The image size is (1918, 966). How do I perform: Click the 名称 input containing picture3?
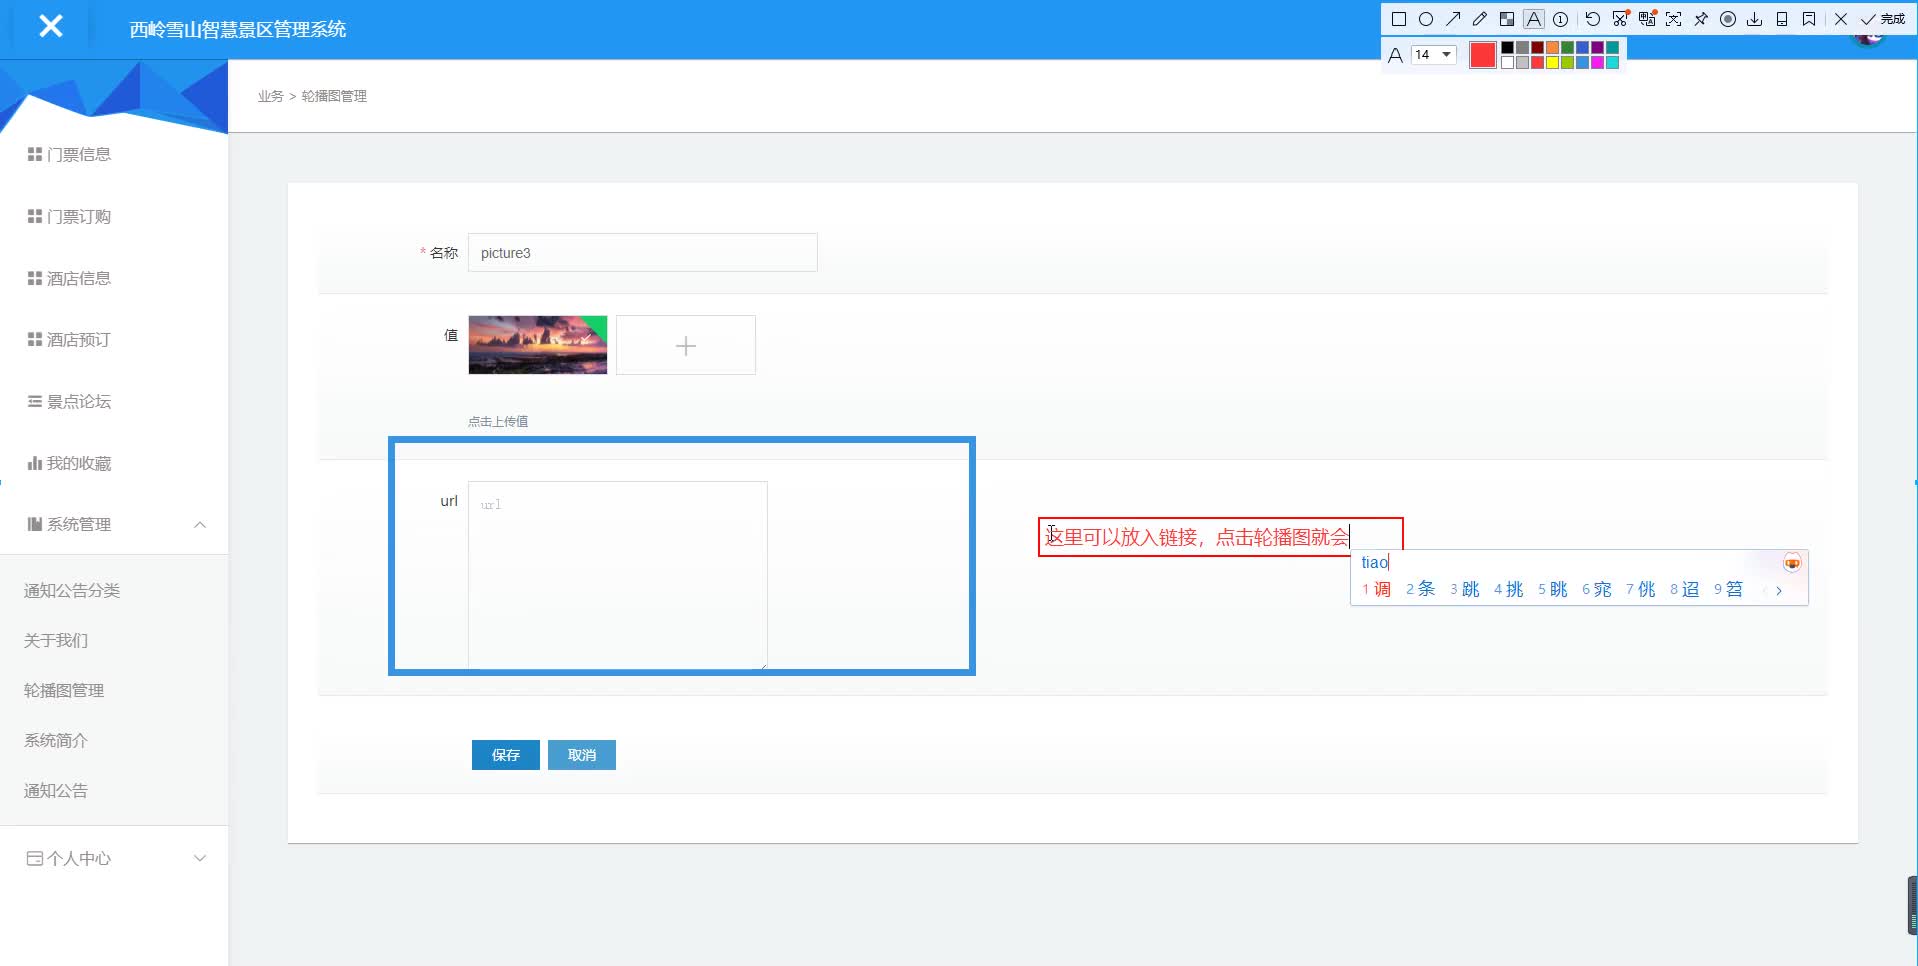[643, 253]
